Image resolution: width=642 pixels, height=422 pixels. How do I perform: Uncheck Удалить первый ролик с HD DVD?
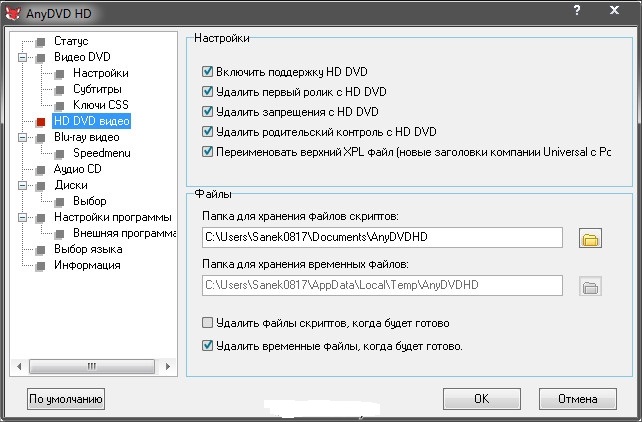click(x=208, y=91)
